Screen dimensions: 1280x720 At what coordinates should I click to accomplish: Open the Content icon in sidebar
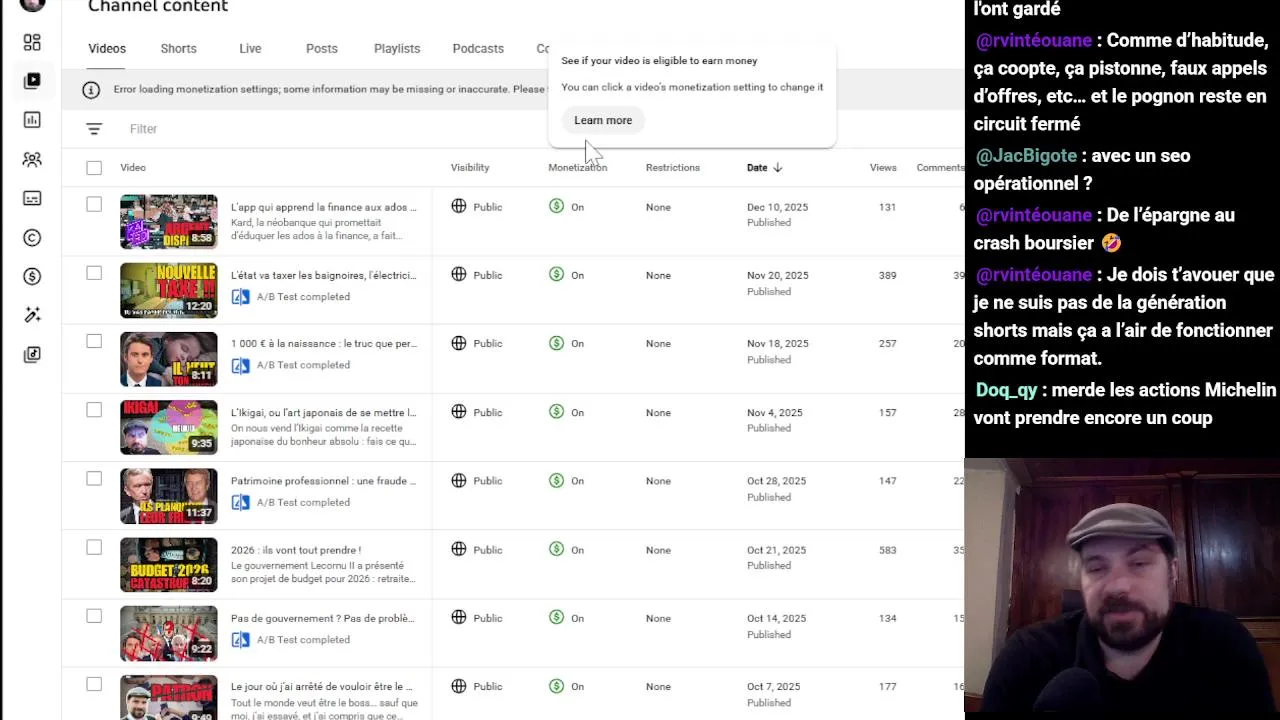pos(32,81)
